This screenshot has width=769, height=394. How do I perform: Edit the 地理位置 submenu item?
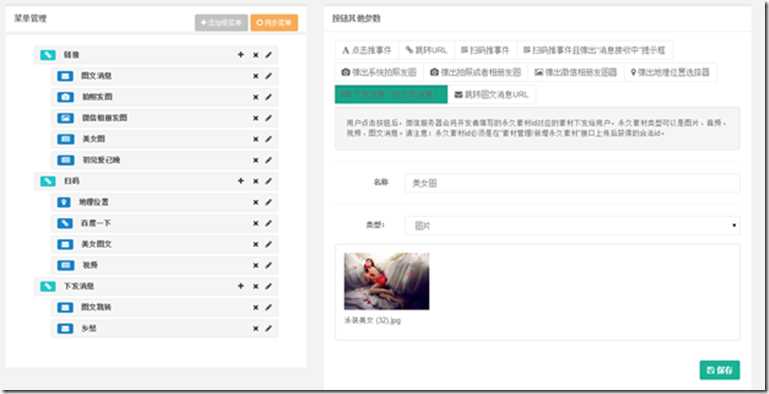[268, 202]
